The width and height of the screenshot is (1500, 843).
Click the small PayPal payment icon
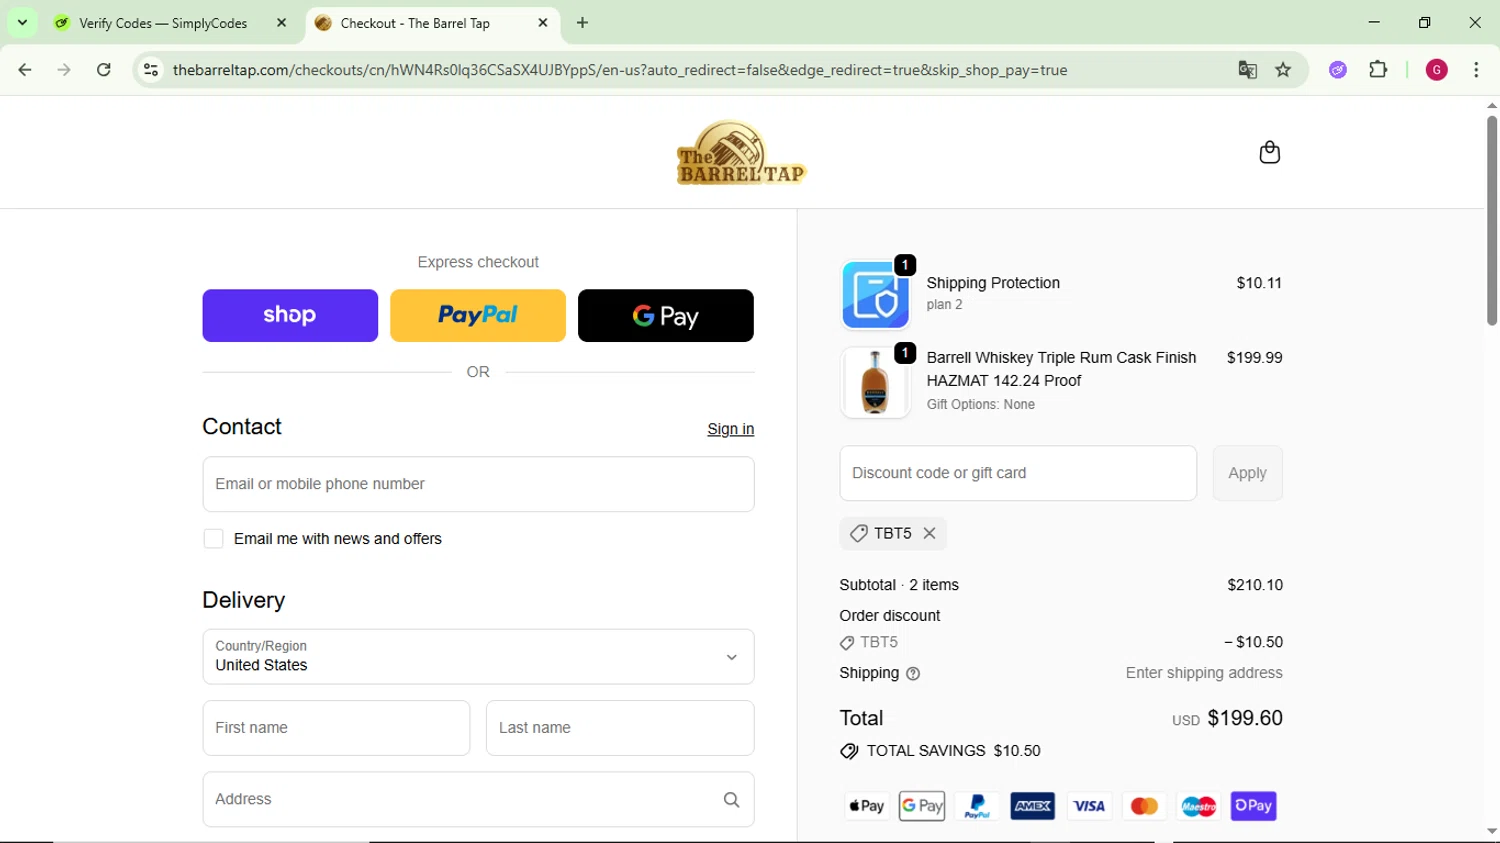tap(977, 806)
